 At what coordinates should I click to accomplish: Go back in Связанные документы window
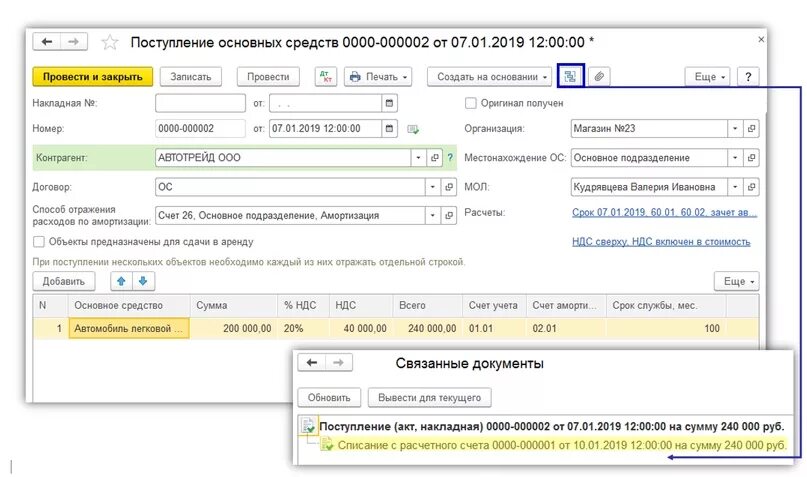311,363
